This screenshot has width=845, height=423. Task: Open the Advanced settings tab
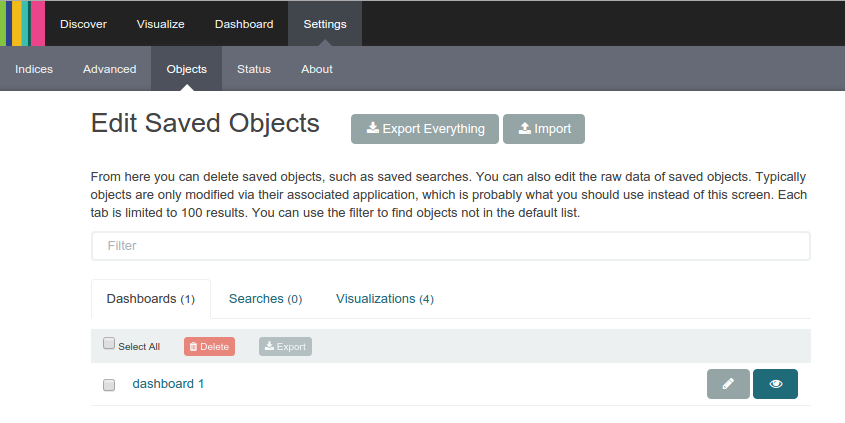click(x=109, y=68)
